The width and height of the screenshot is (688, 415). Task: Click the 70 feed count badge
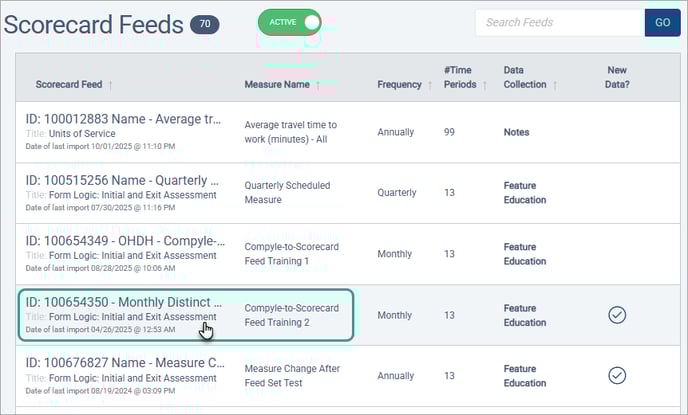pos(207,24)
